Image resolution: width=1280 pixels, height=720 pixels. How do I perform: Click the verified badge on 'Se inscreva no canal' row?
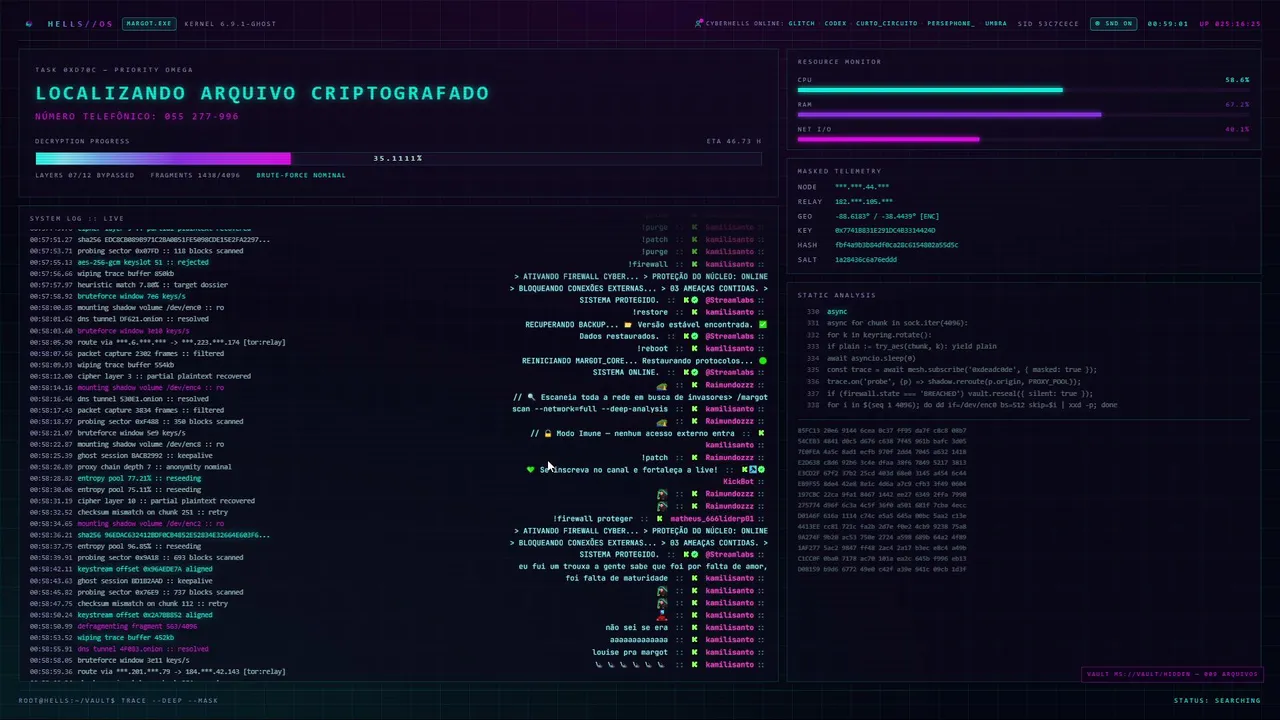tap(761, 469)
